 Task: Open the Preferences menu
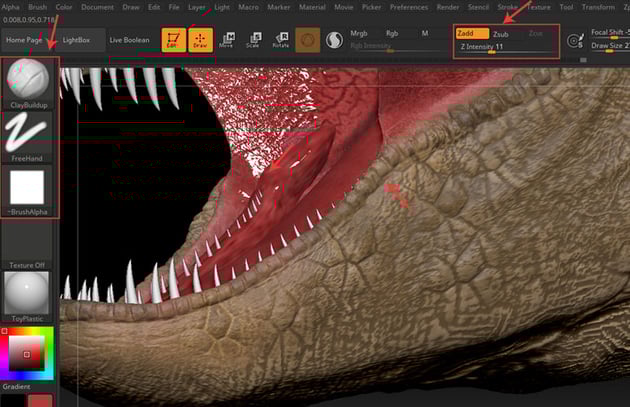[x=408, y=6]
